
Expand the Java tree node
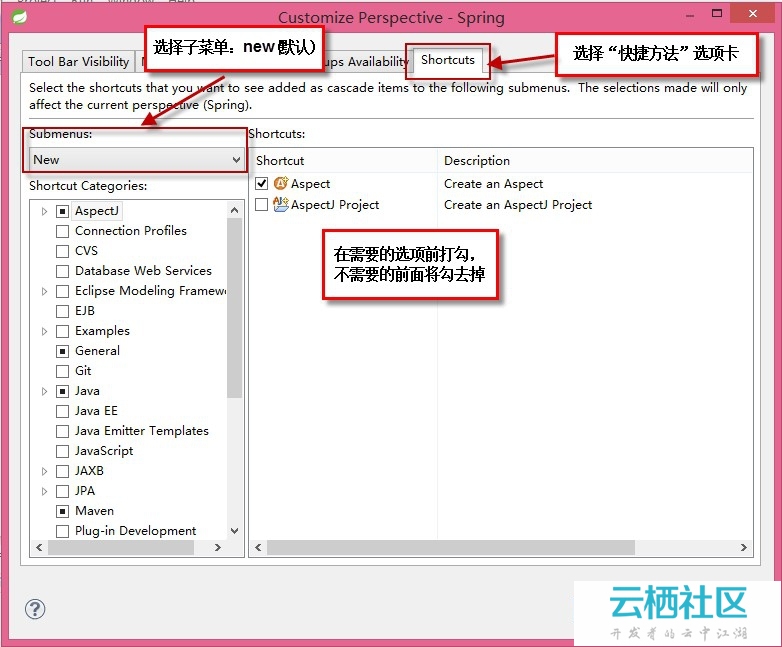(x=44, y=392)
